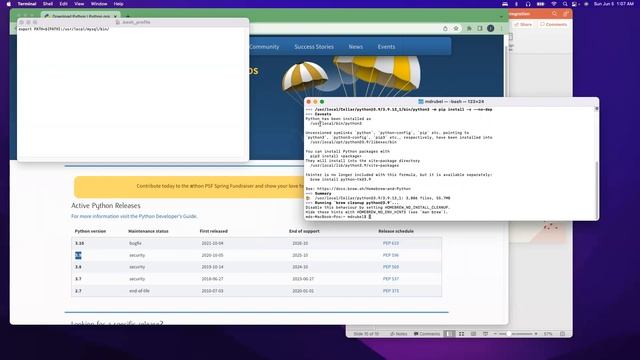Click the PSF Spring Fundraiser banner
The image size is (640, 360).
coord(189,186)
